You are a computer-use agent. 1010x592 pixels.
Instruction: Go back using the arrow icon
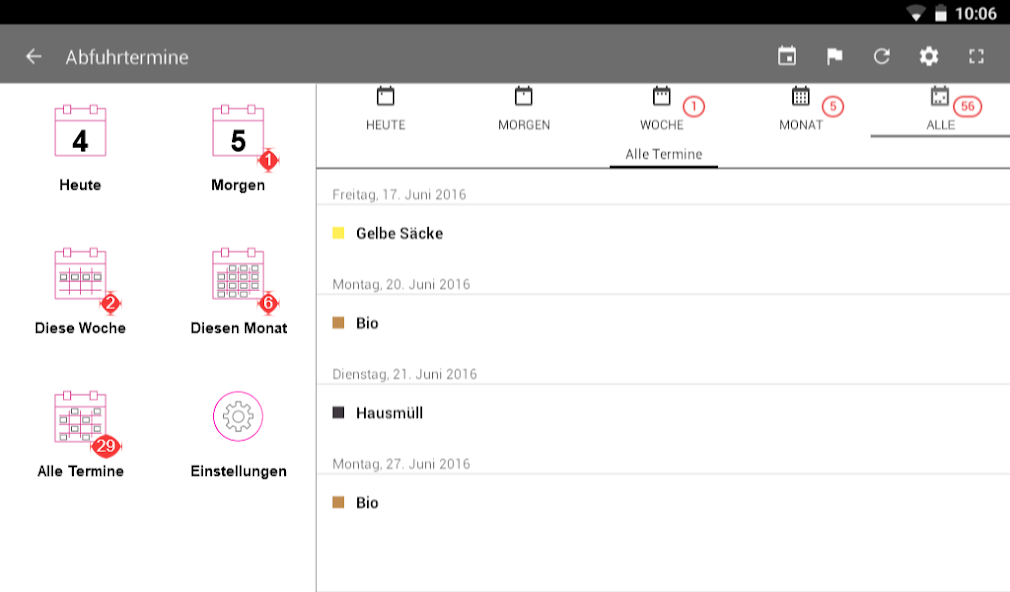click(x=33, y=57)
